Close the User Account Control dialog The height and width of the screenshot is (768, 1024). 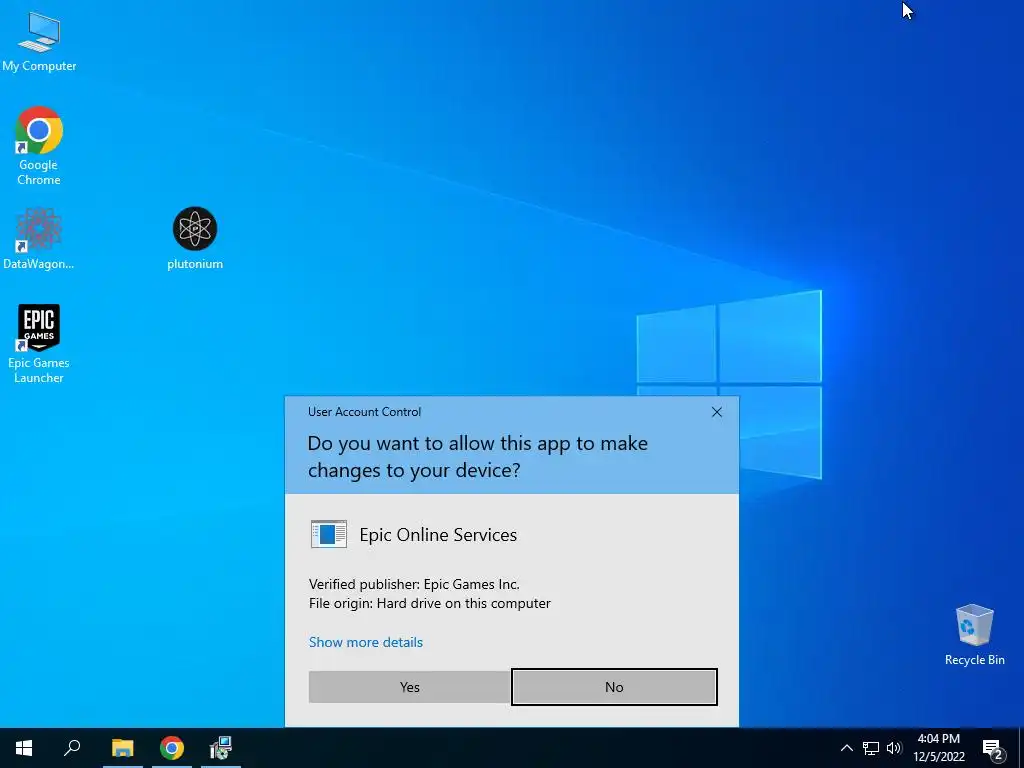point(716,412)
